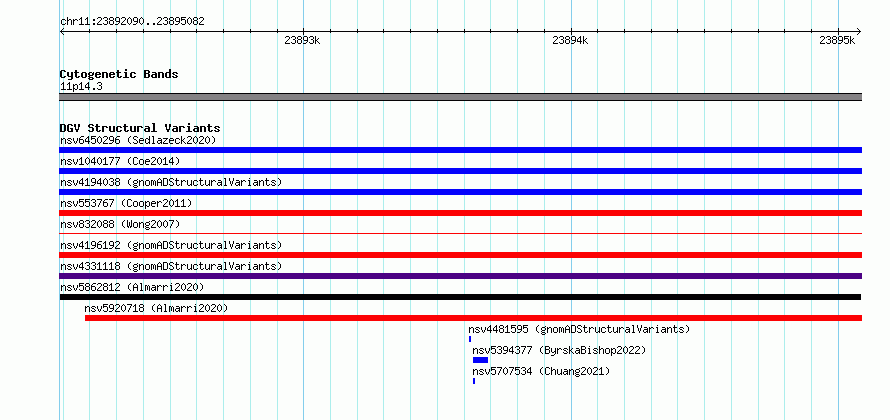Click nsv4331118 (gnomADStructuralVariants) label
The image size is (890, 420).
tap(171, 266)
